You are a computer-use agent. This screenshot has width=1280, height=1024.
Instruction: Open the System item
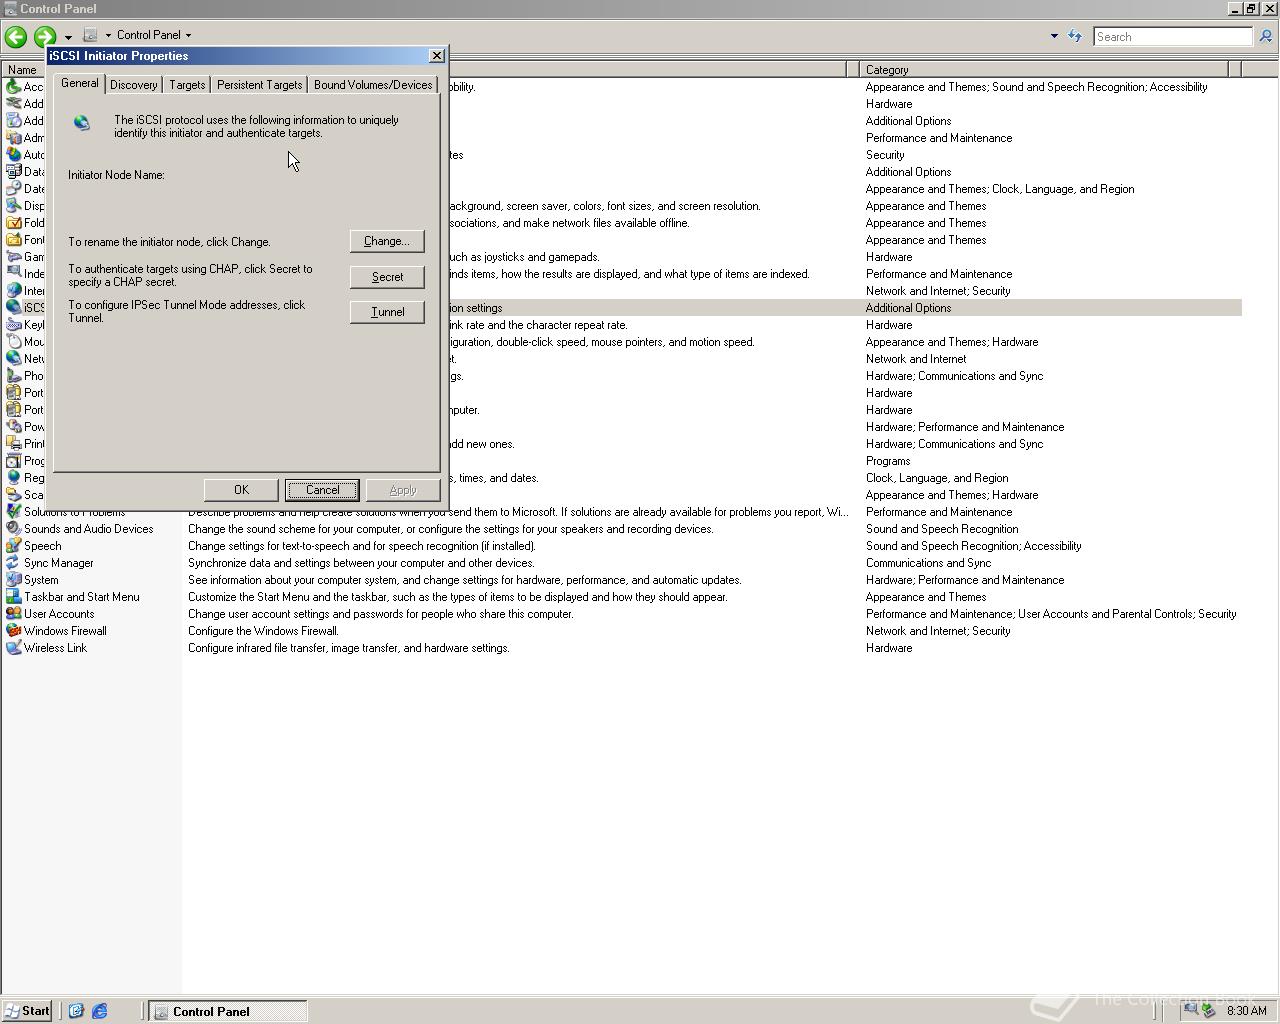(41, 580)
